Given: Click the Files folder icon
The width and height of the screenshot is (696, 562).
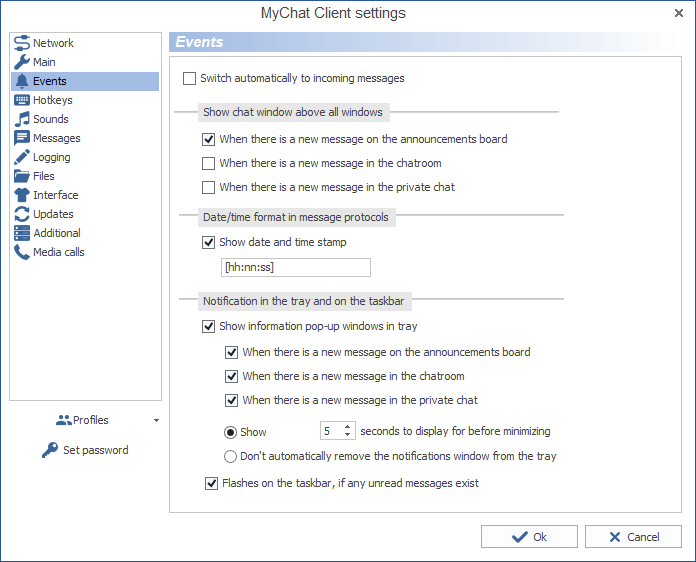Looking at the screenshot, I should [x=22, y=176].
